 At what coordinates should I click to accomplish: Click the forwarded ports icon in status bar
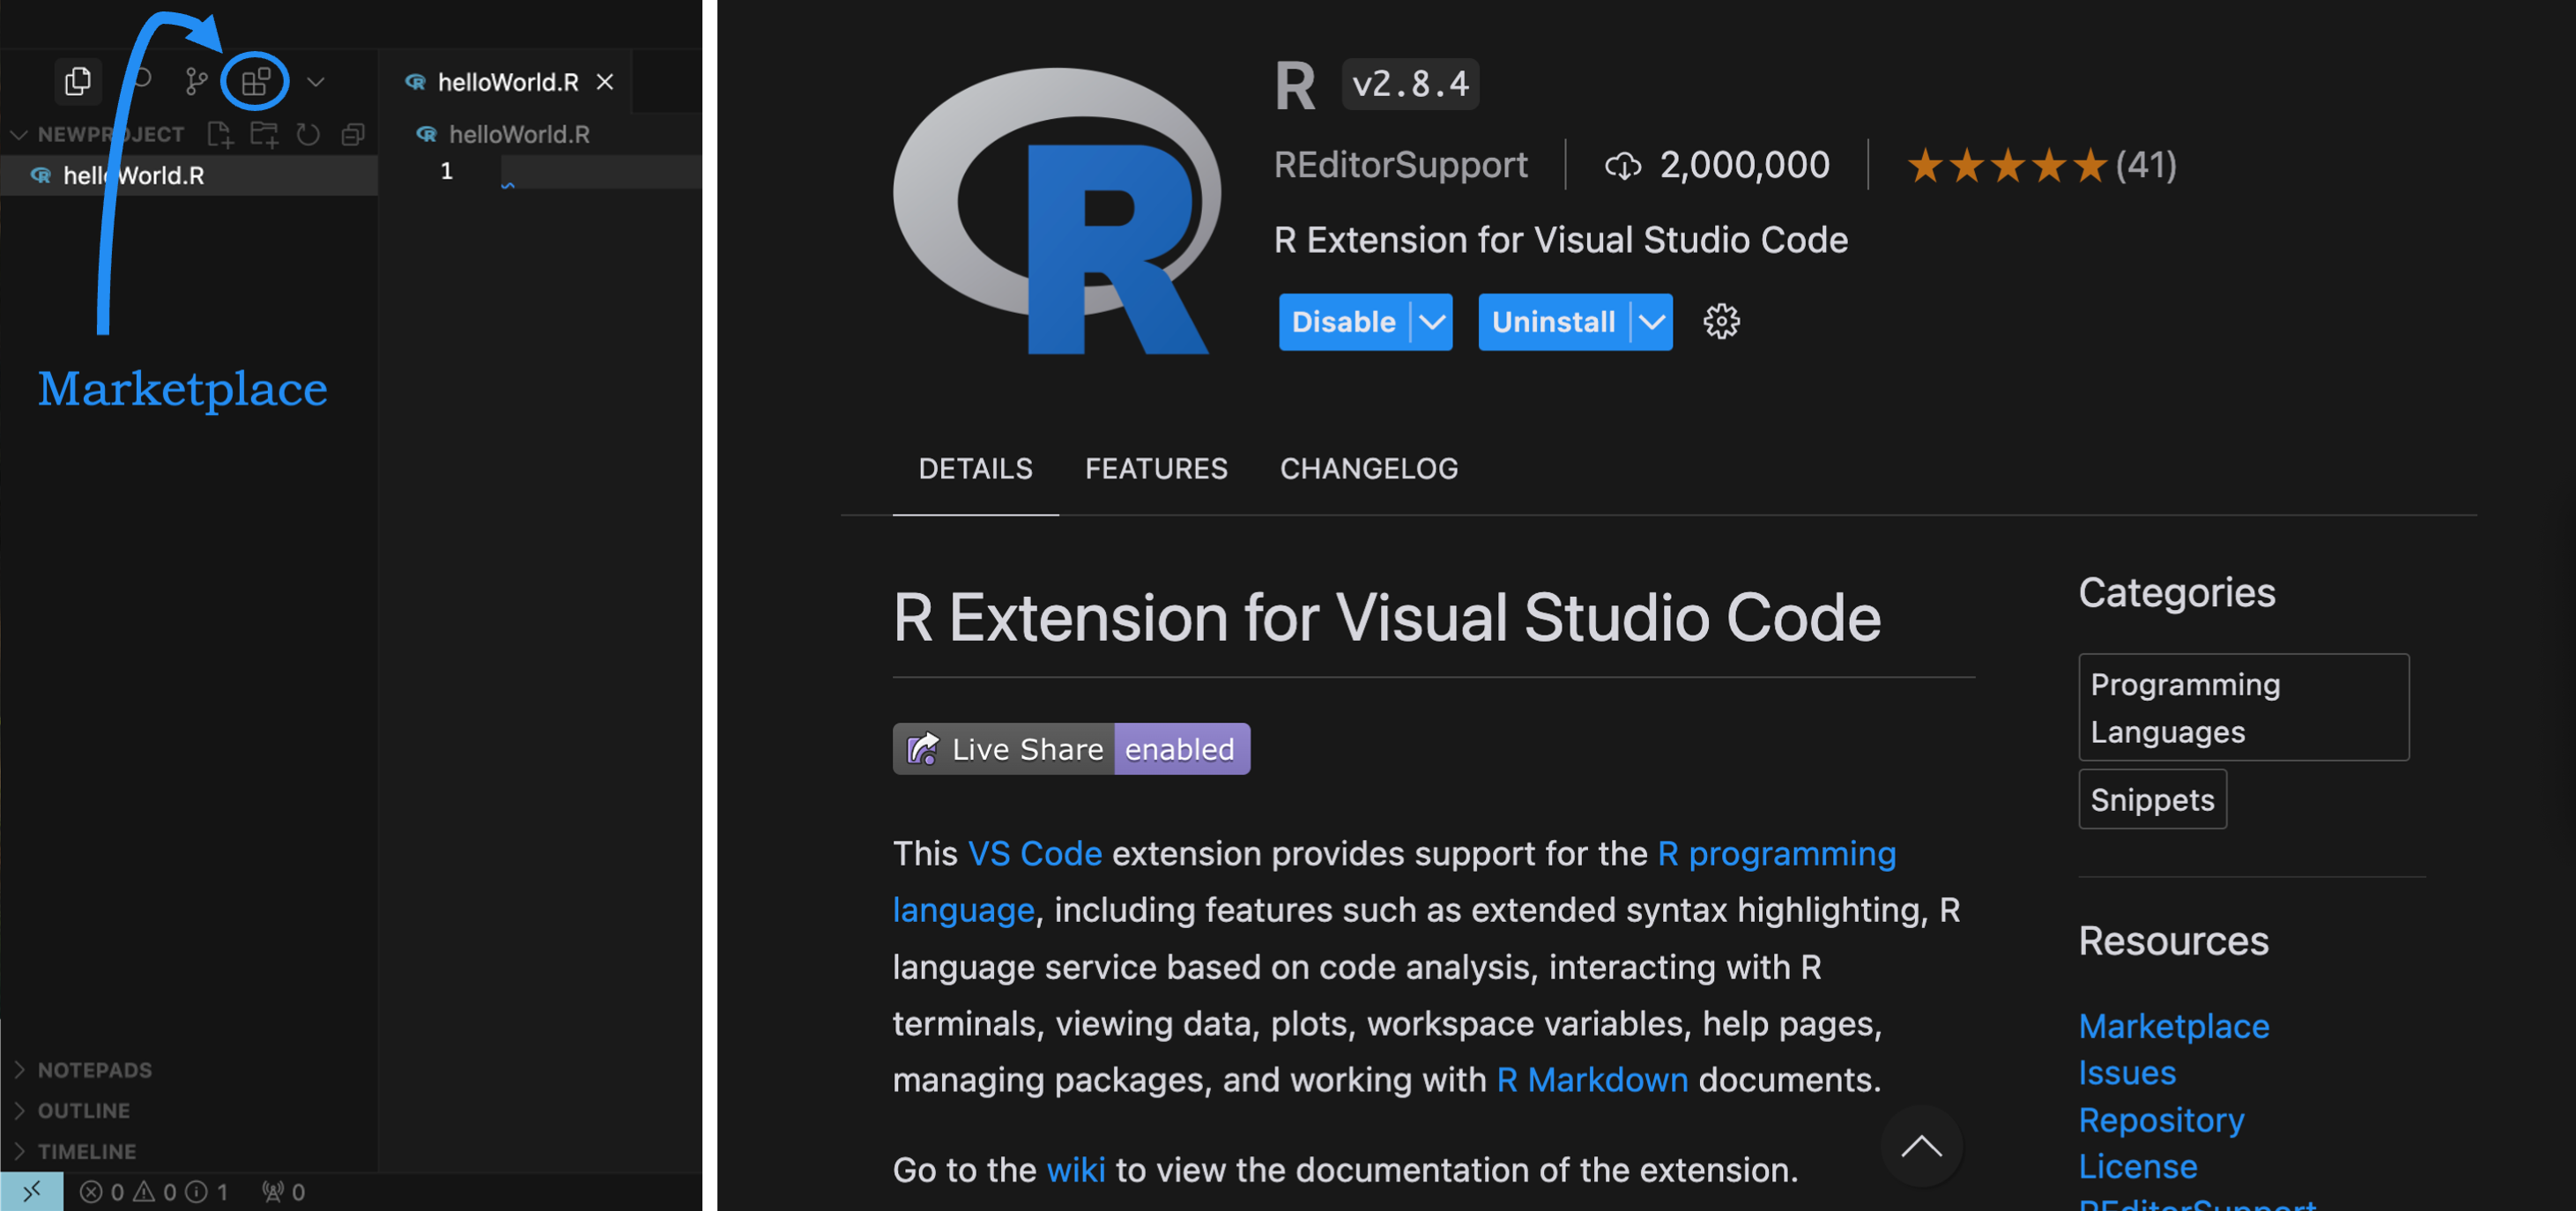[280, 1191]
